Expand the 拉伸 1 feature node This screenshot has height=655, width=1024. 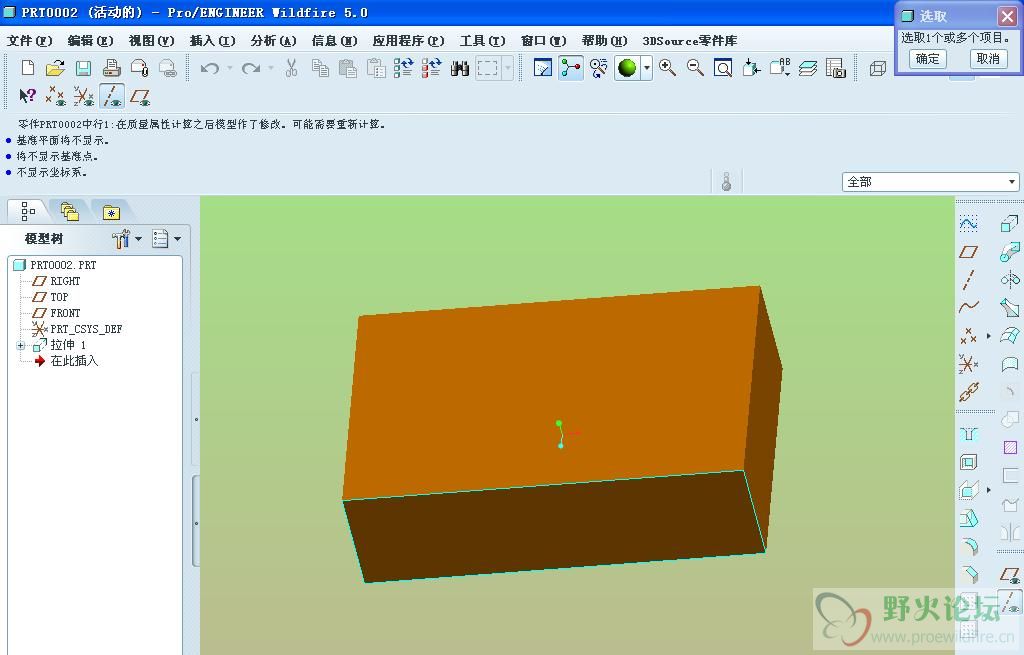(x=21, y=345)
